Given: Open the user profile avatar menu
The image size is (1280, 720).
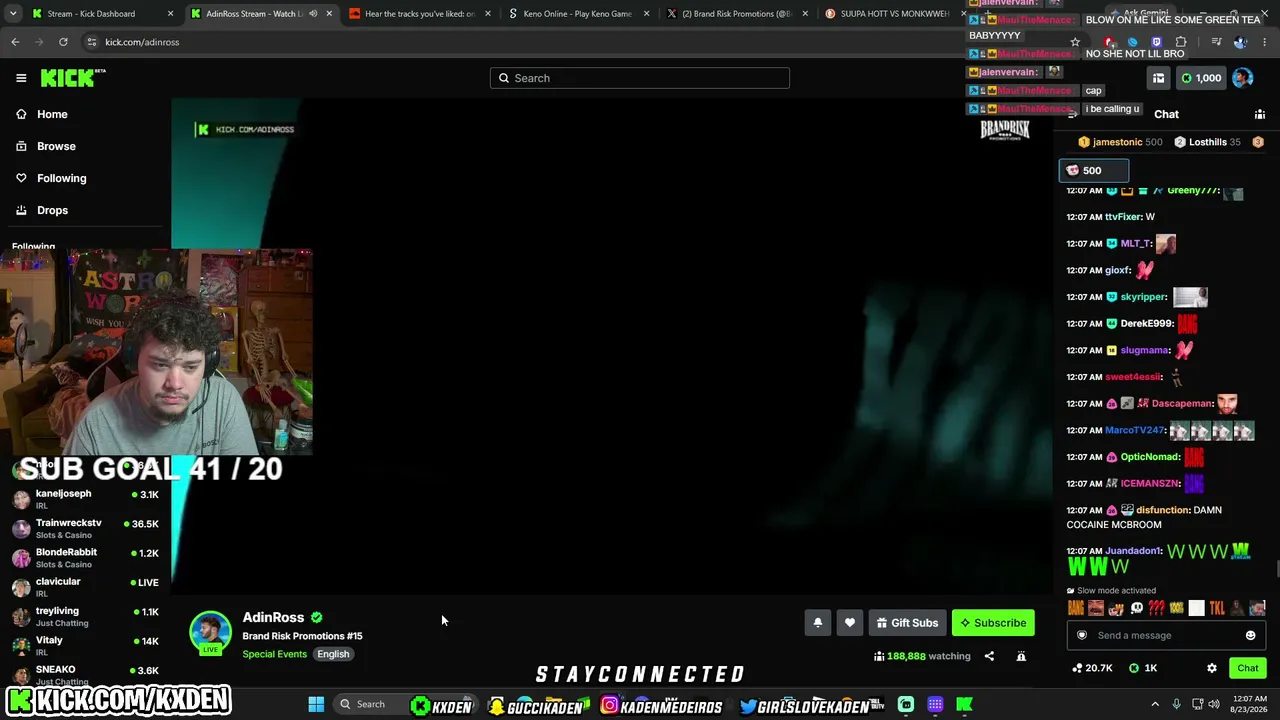Looking at the screenshot, I should pos(1242,78).
